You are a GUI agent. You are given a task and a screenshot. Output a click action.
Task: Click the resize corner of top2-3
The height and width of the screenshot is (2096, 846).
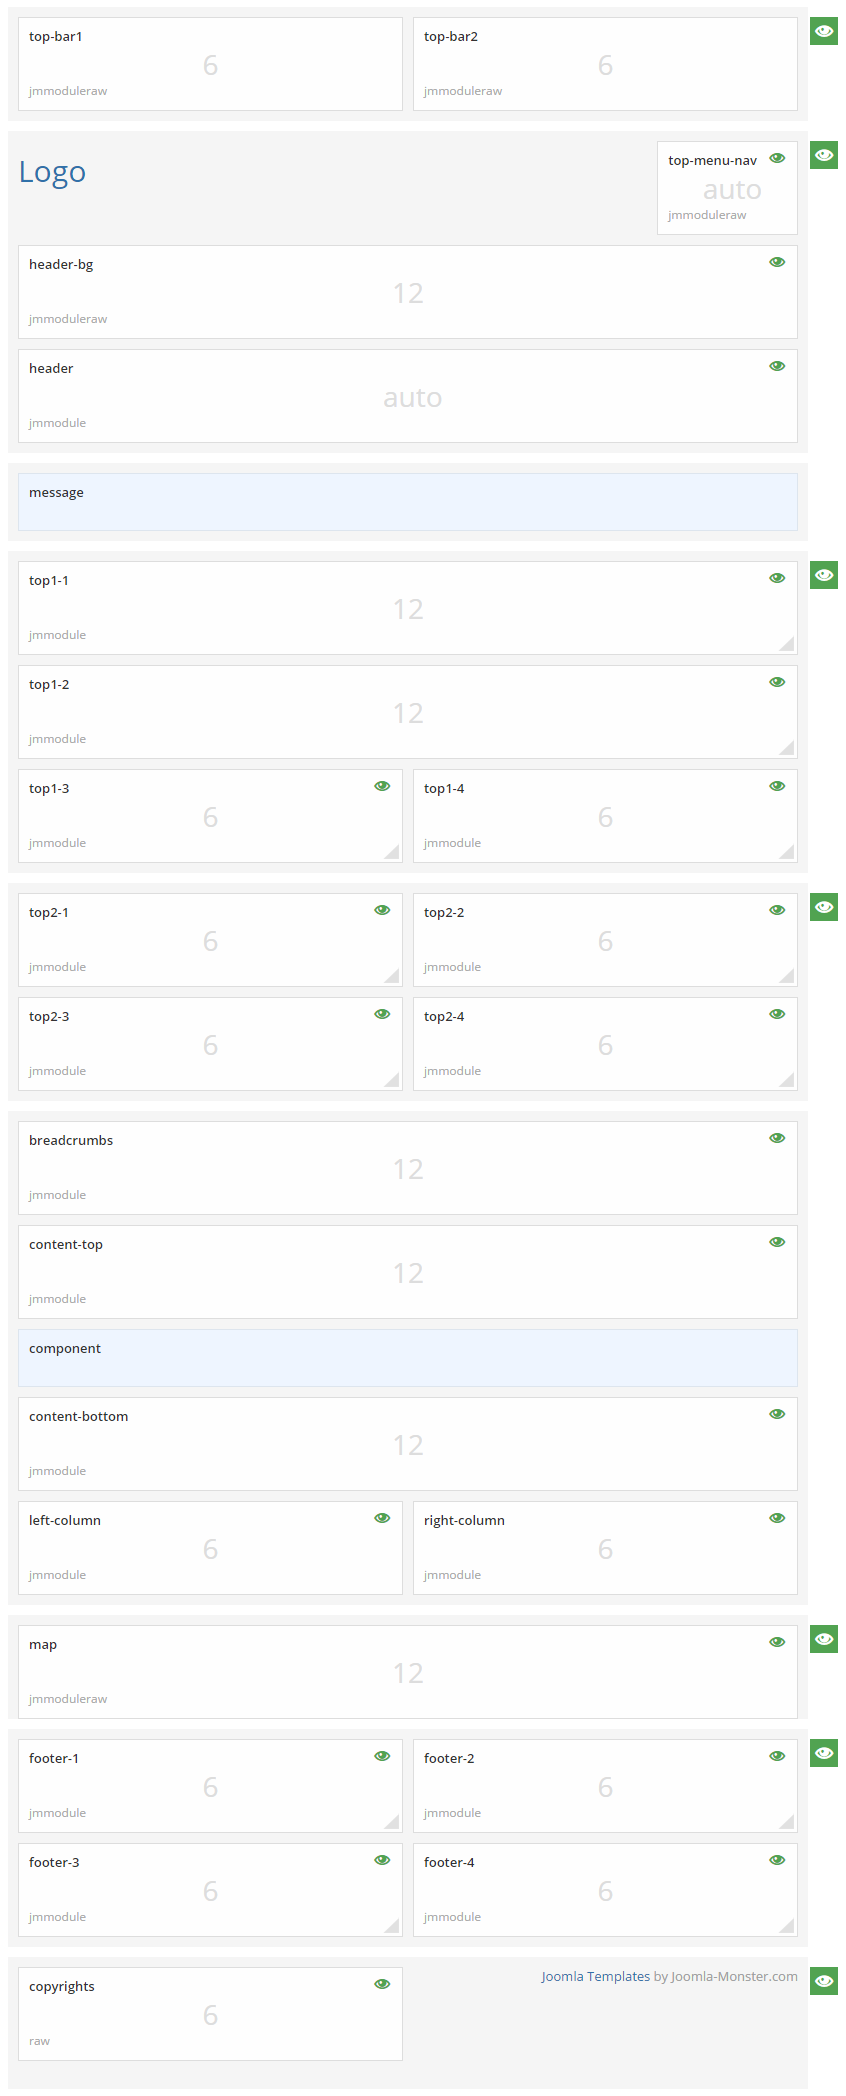click(393, 1081)
